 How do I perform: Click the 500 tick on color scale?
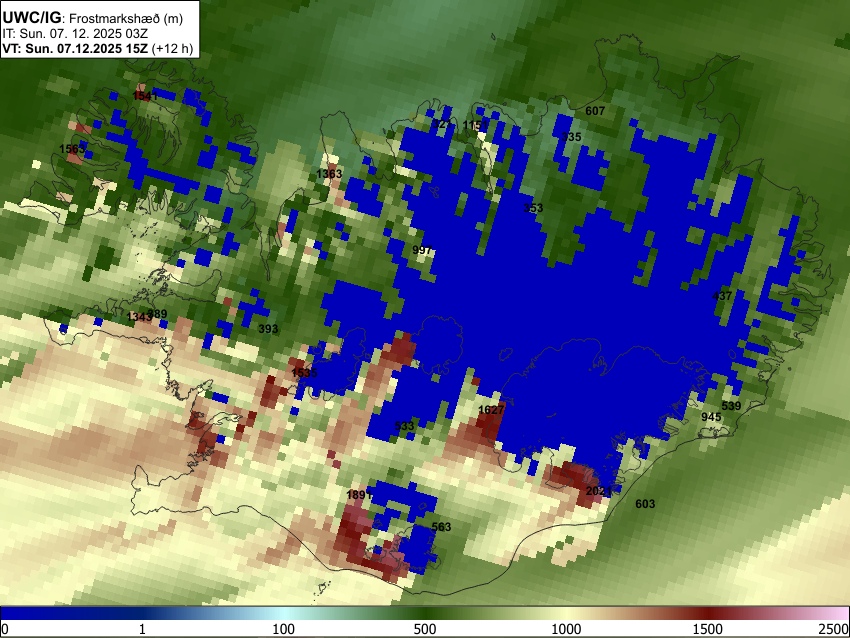click(x=425, y=629)
